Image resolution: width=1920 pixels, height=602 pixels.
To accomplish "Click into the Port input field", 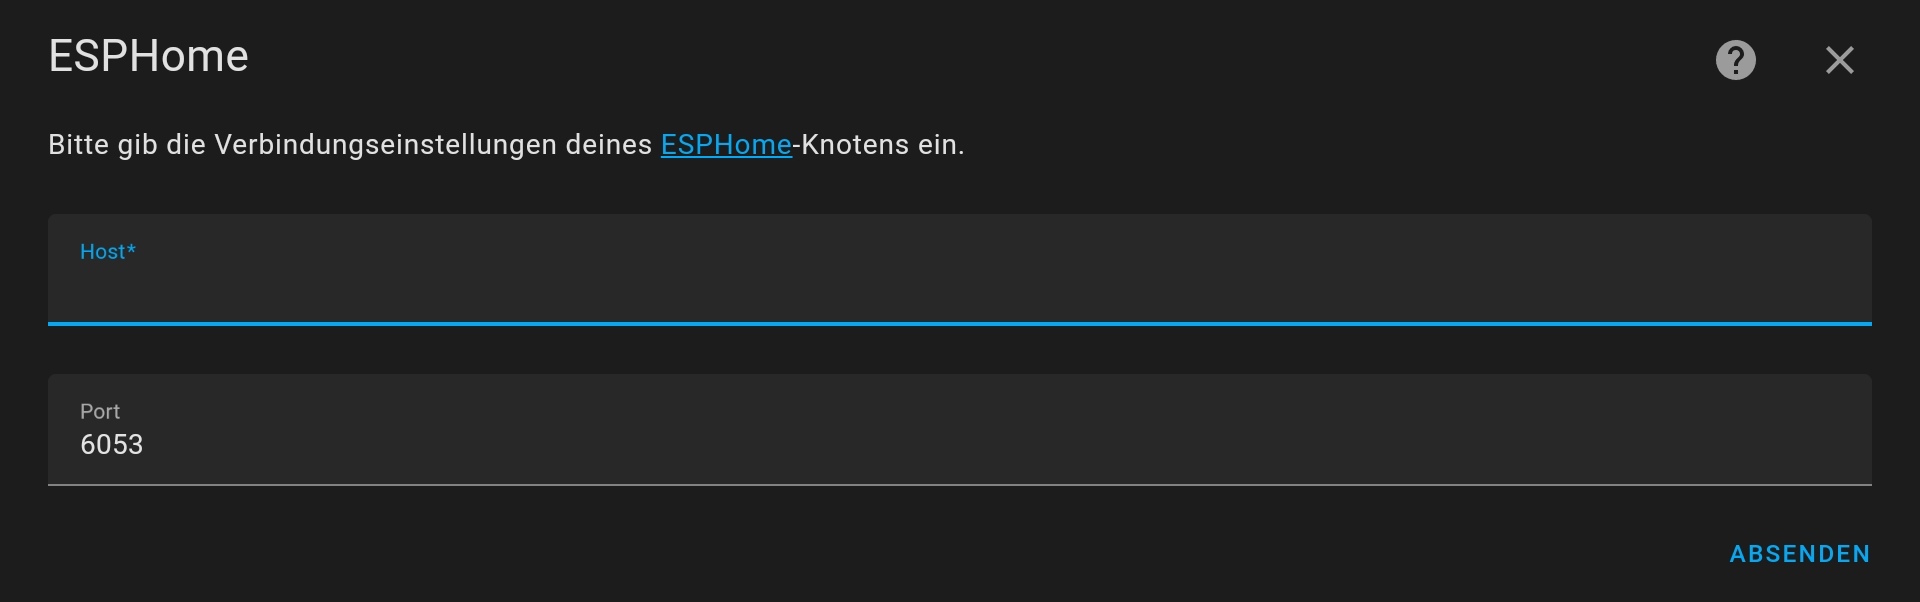I will 960,444.
